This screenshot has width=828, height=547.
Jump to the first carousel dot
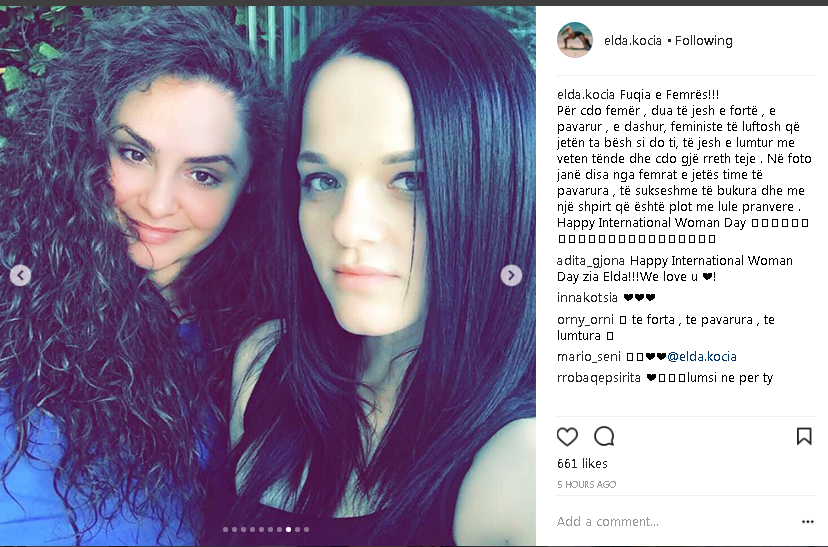click(225, 529)
